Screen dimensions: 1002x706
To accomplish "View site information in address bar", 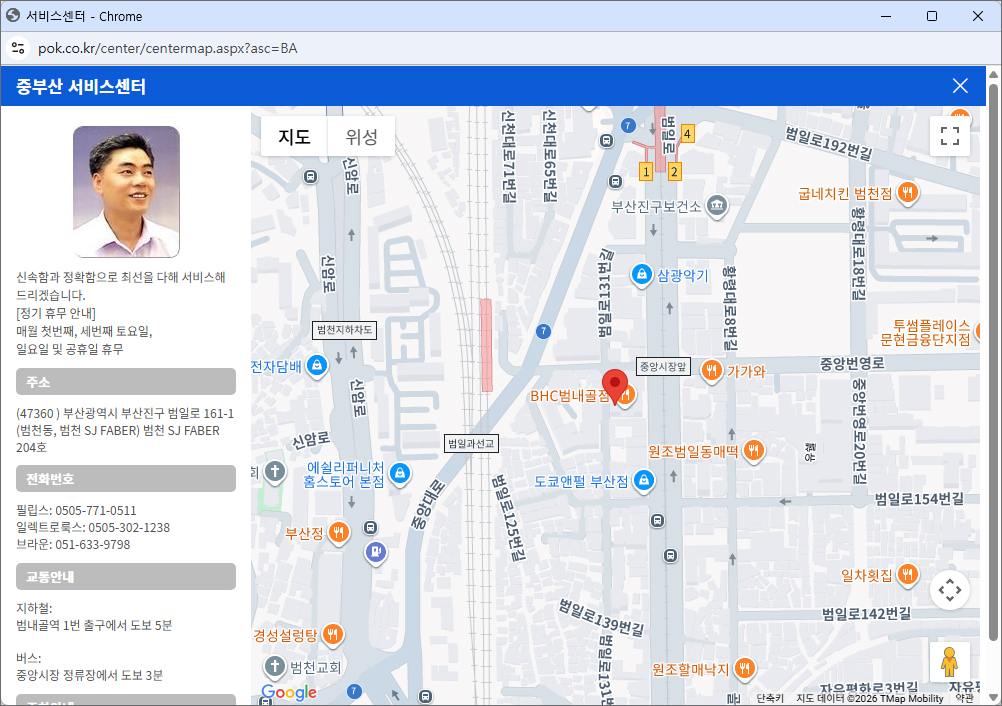I will 17,48.
